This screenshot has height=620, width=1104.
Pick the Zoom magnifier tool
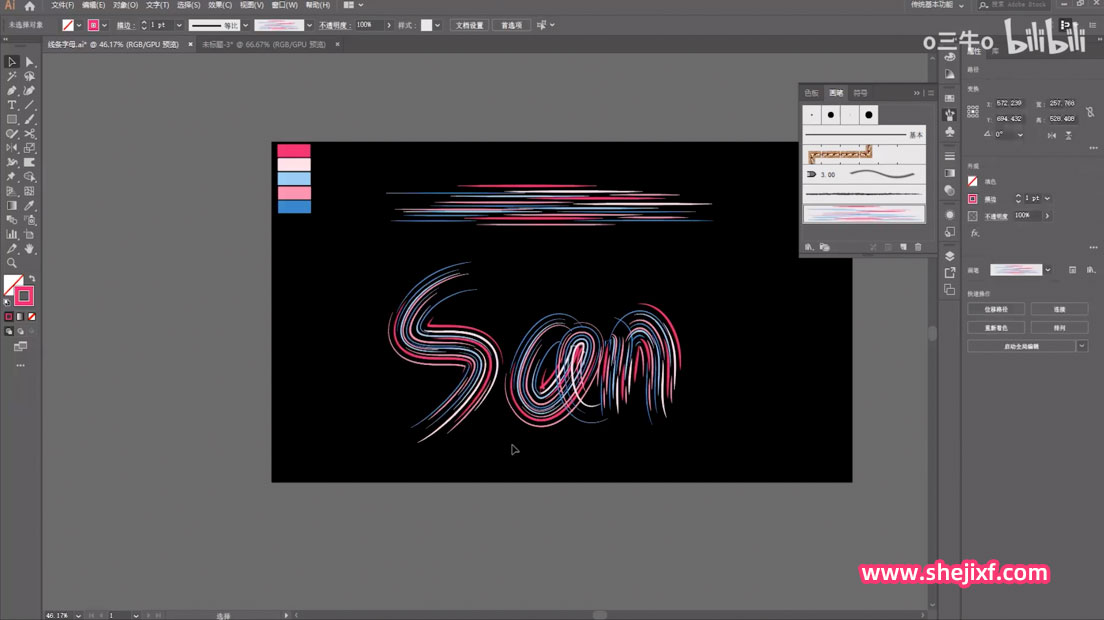(x=12, y=263)
